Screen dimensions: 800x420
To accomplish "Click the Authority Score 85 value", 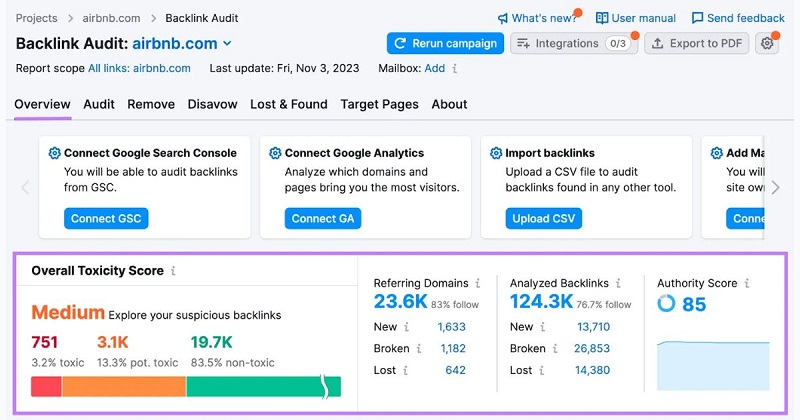I will 694,304.
